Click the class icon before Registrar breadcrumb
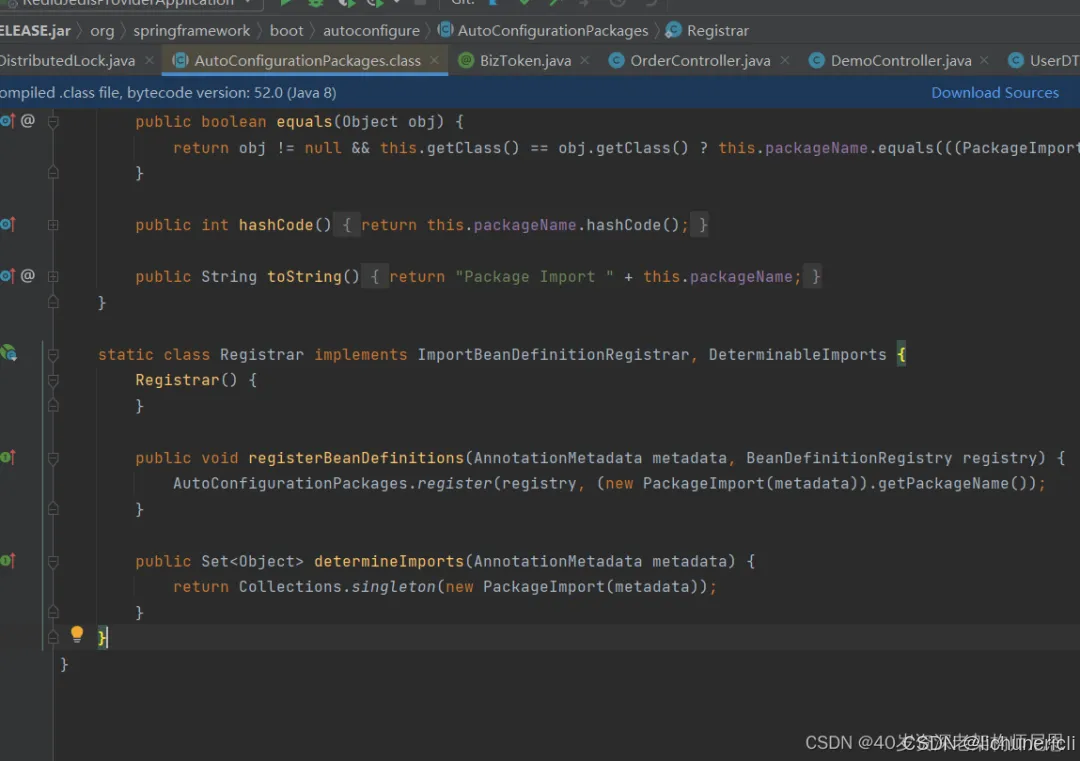Viewport: 1080px width, 761px height. (x=673, y=30)
